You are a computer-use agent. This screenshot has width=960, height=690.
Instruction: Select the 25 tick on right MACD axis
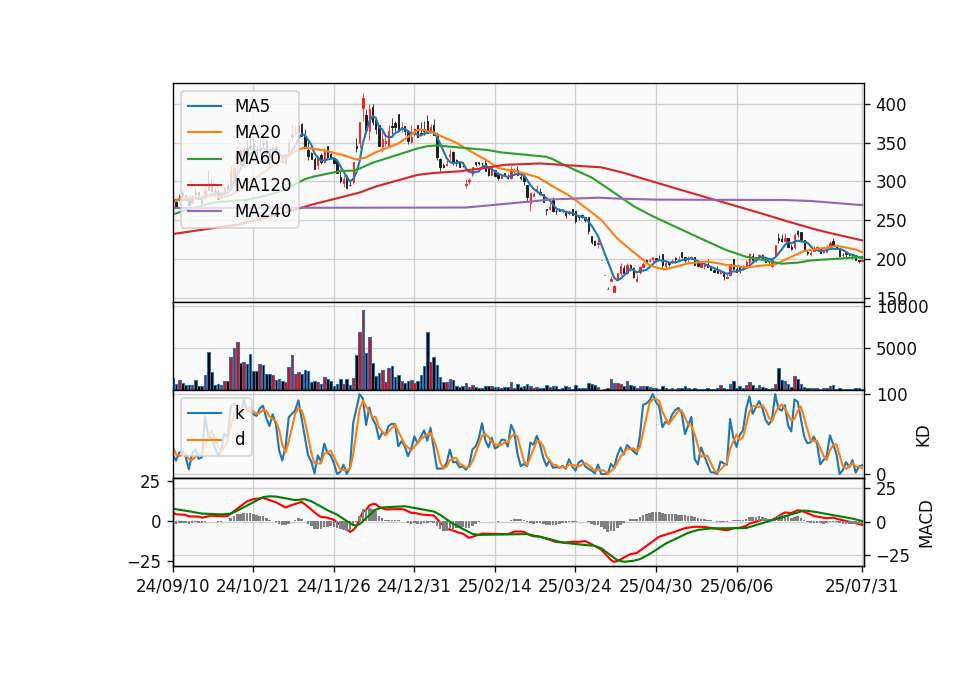[886, 489]
